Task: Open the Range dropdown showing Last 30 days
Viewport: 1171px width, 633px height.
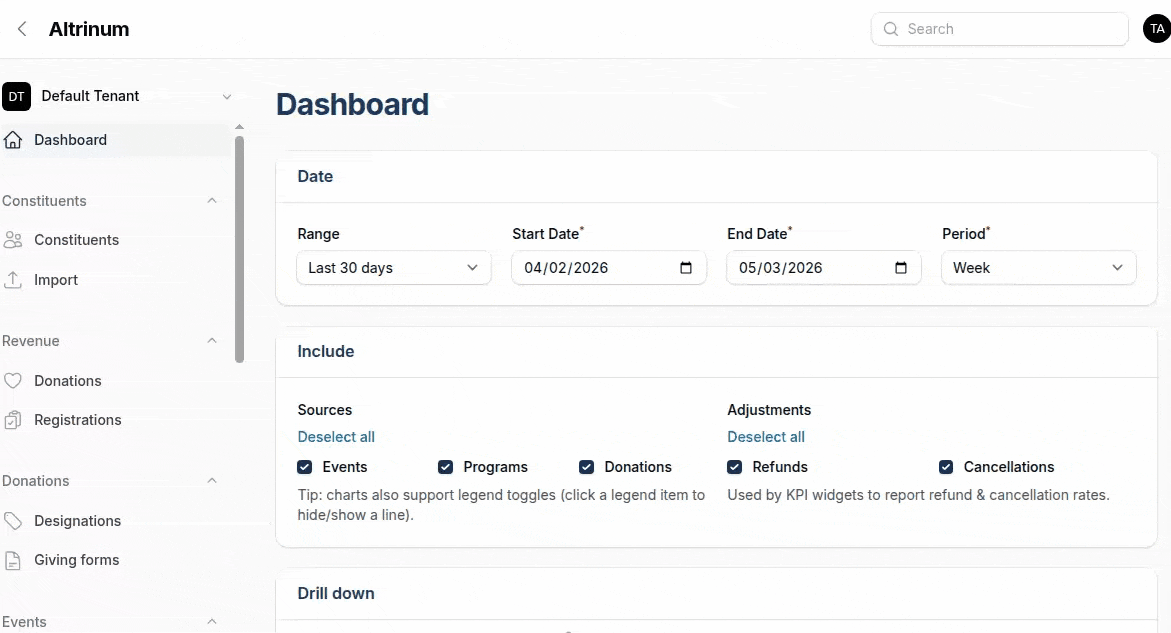Action: 393,267
